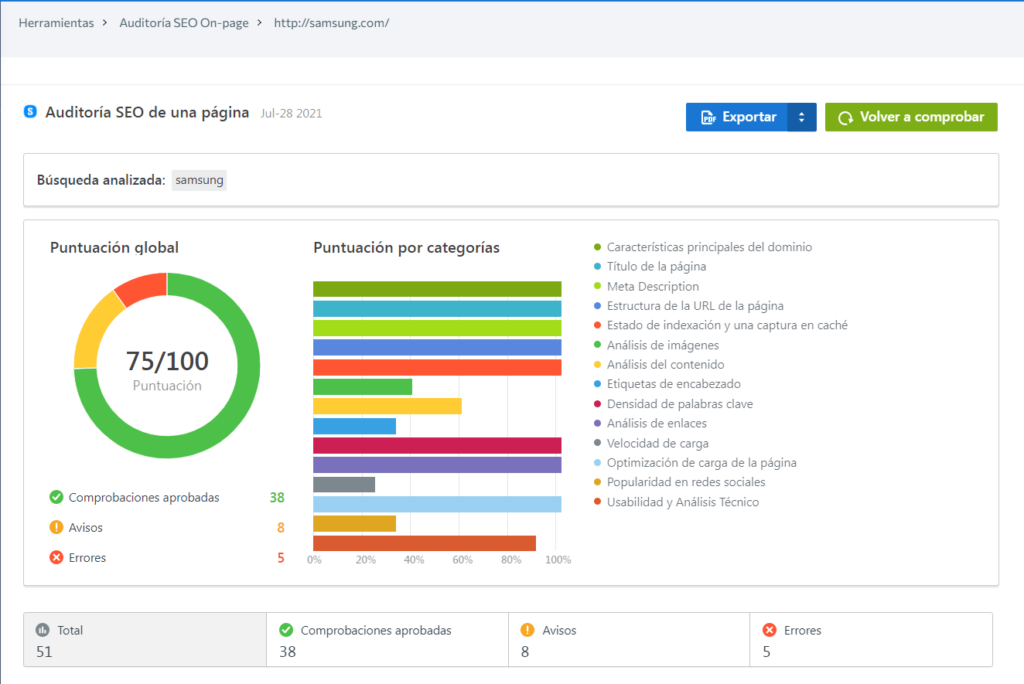Switch to the bottom Errores tab

tap(871, 640)
